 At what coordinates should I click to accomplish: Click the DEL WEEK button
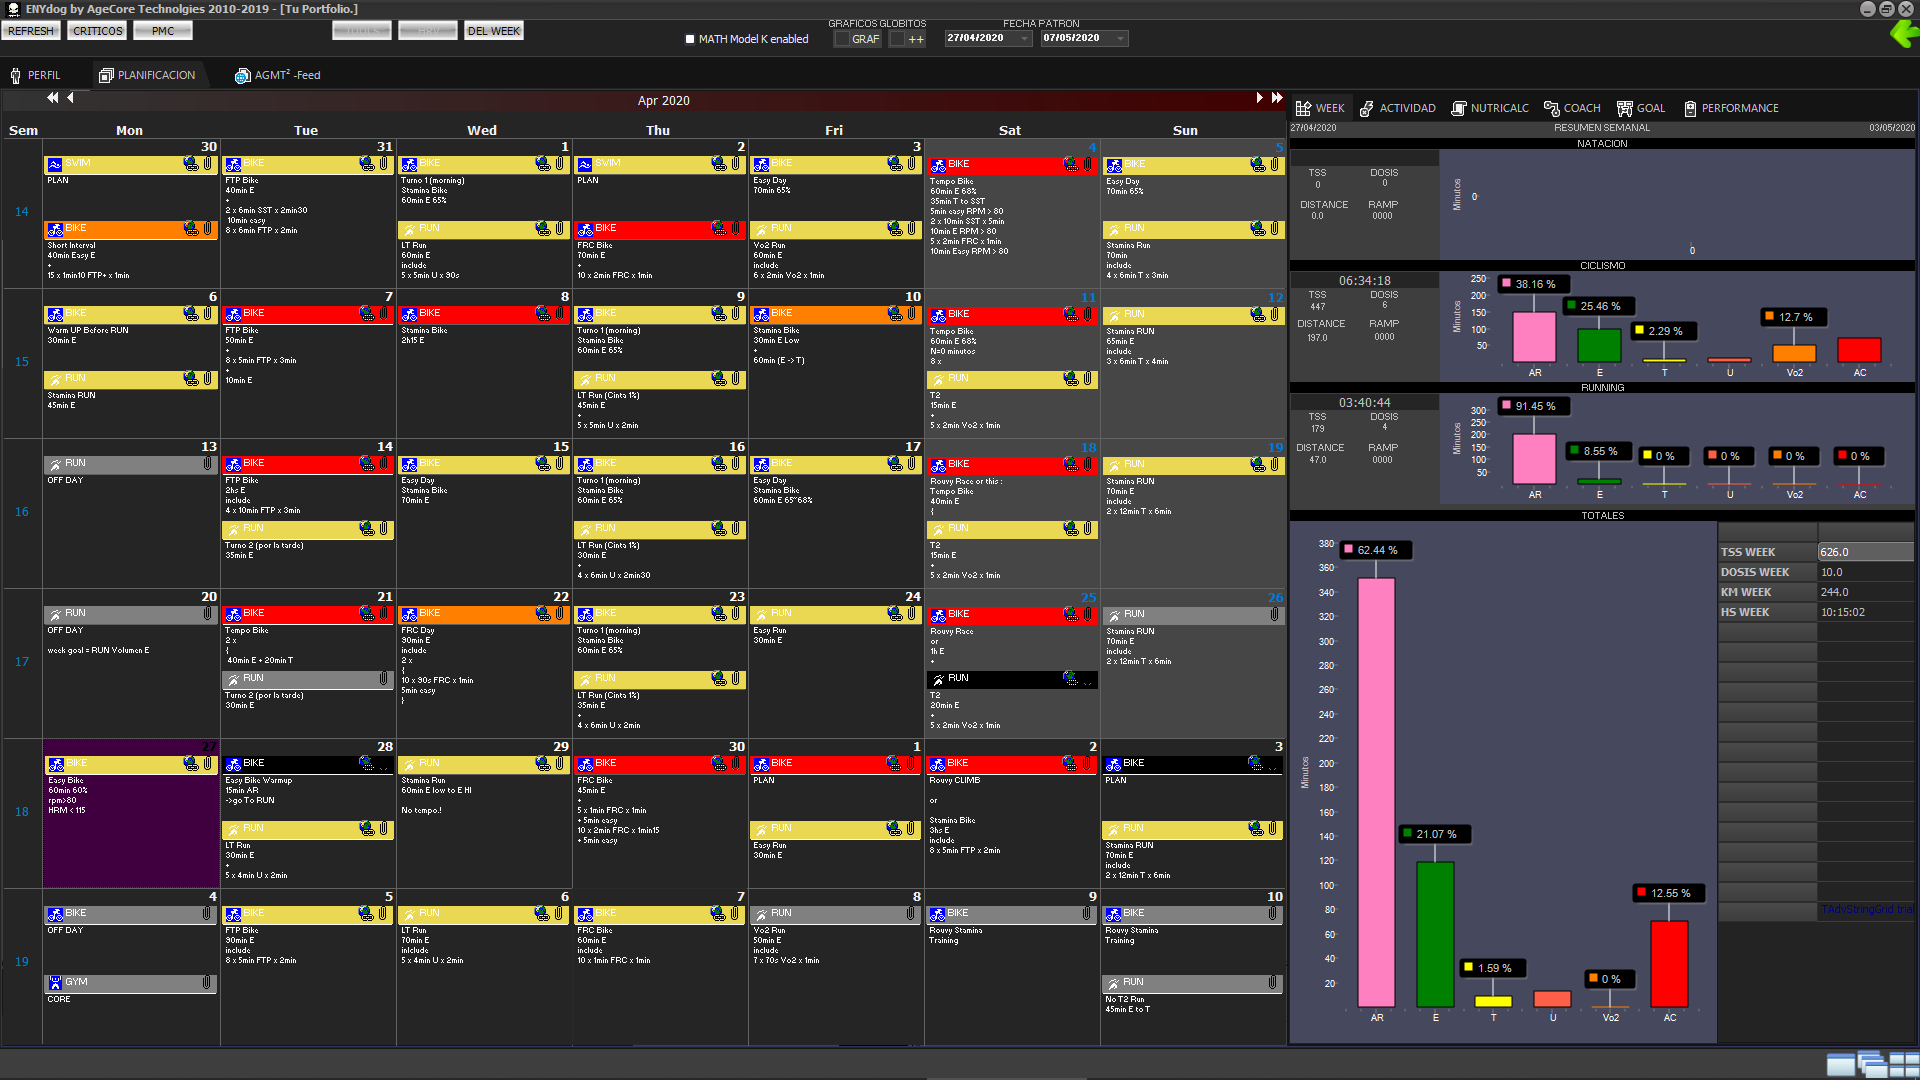tap(493, 30)
